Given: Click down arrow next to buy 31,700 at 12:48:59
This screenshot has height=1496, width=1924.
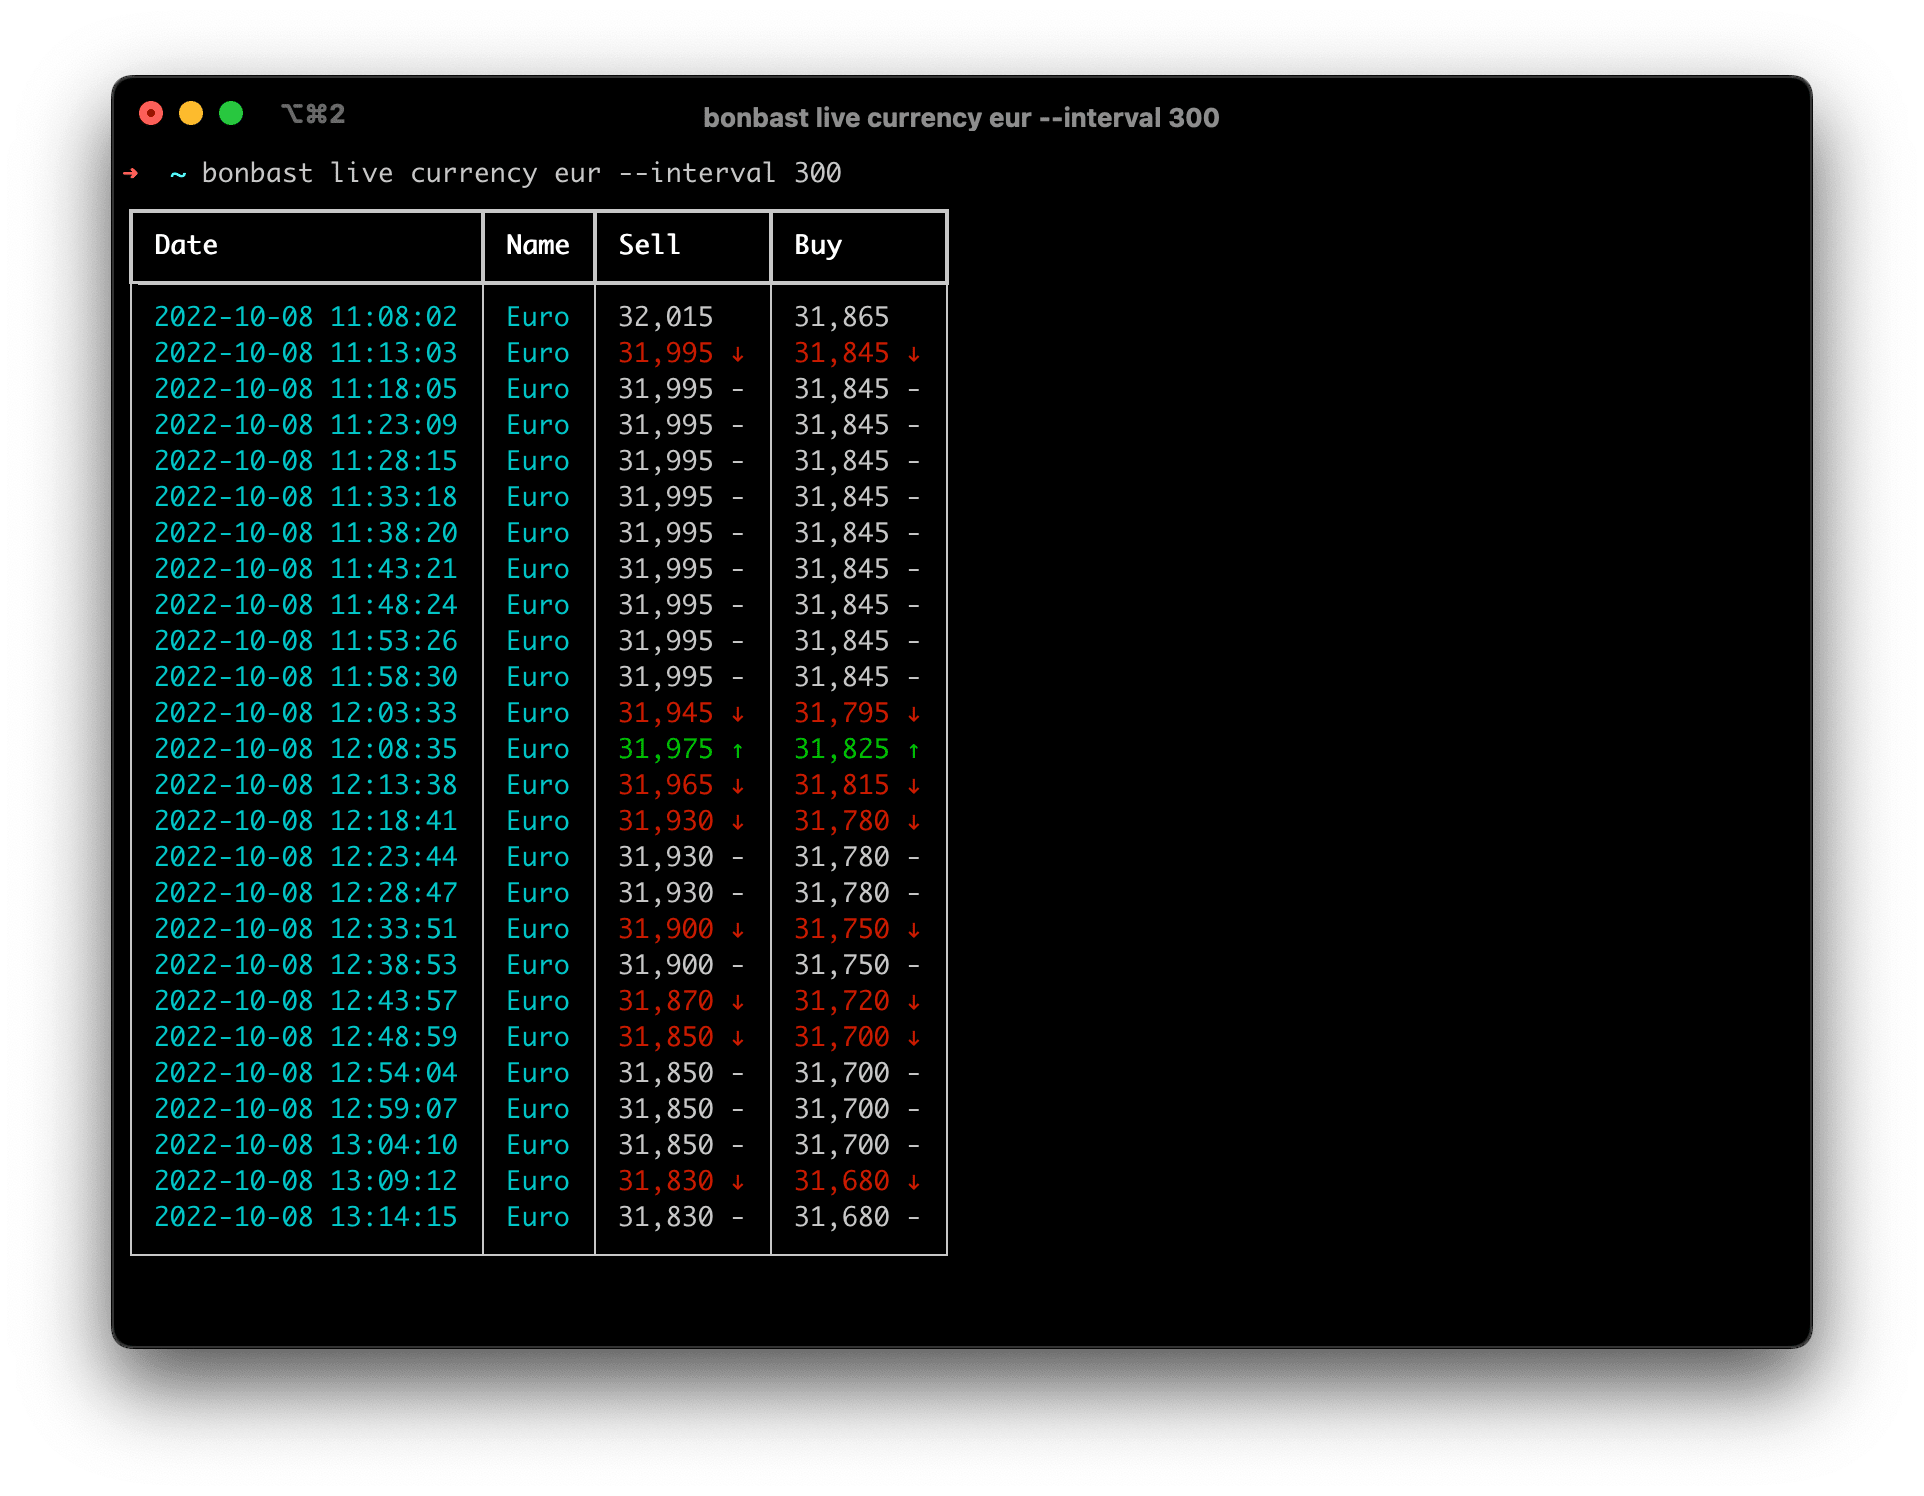Looking at the screenshot, I should [x=914, y=1038].
